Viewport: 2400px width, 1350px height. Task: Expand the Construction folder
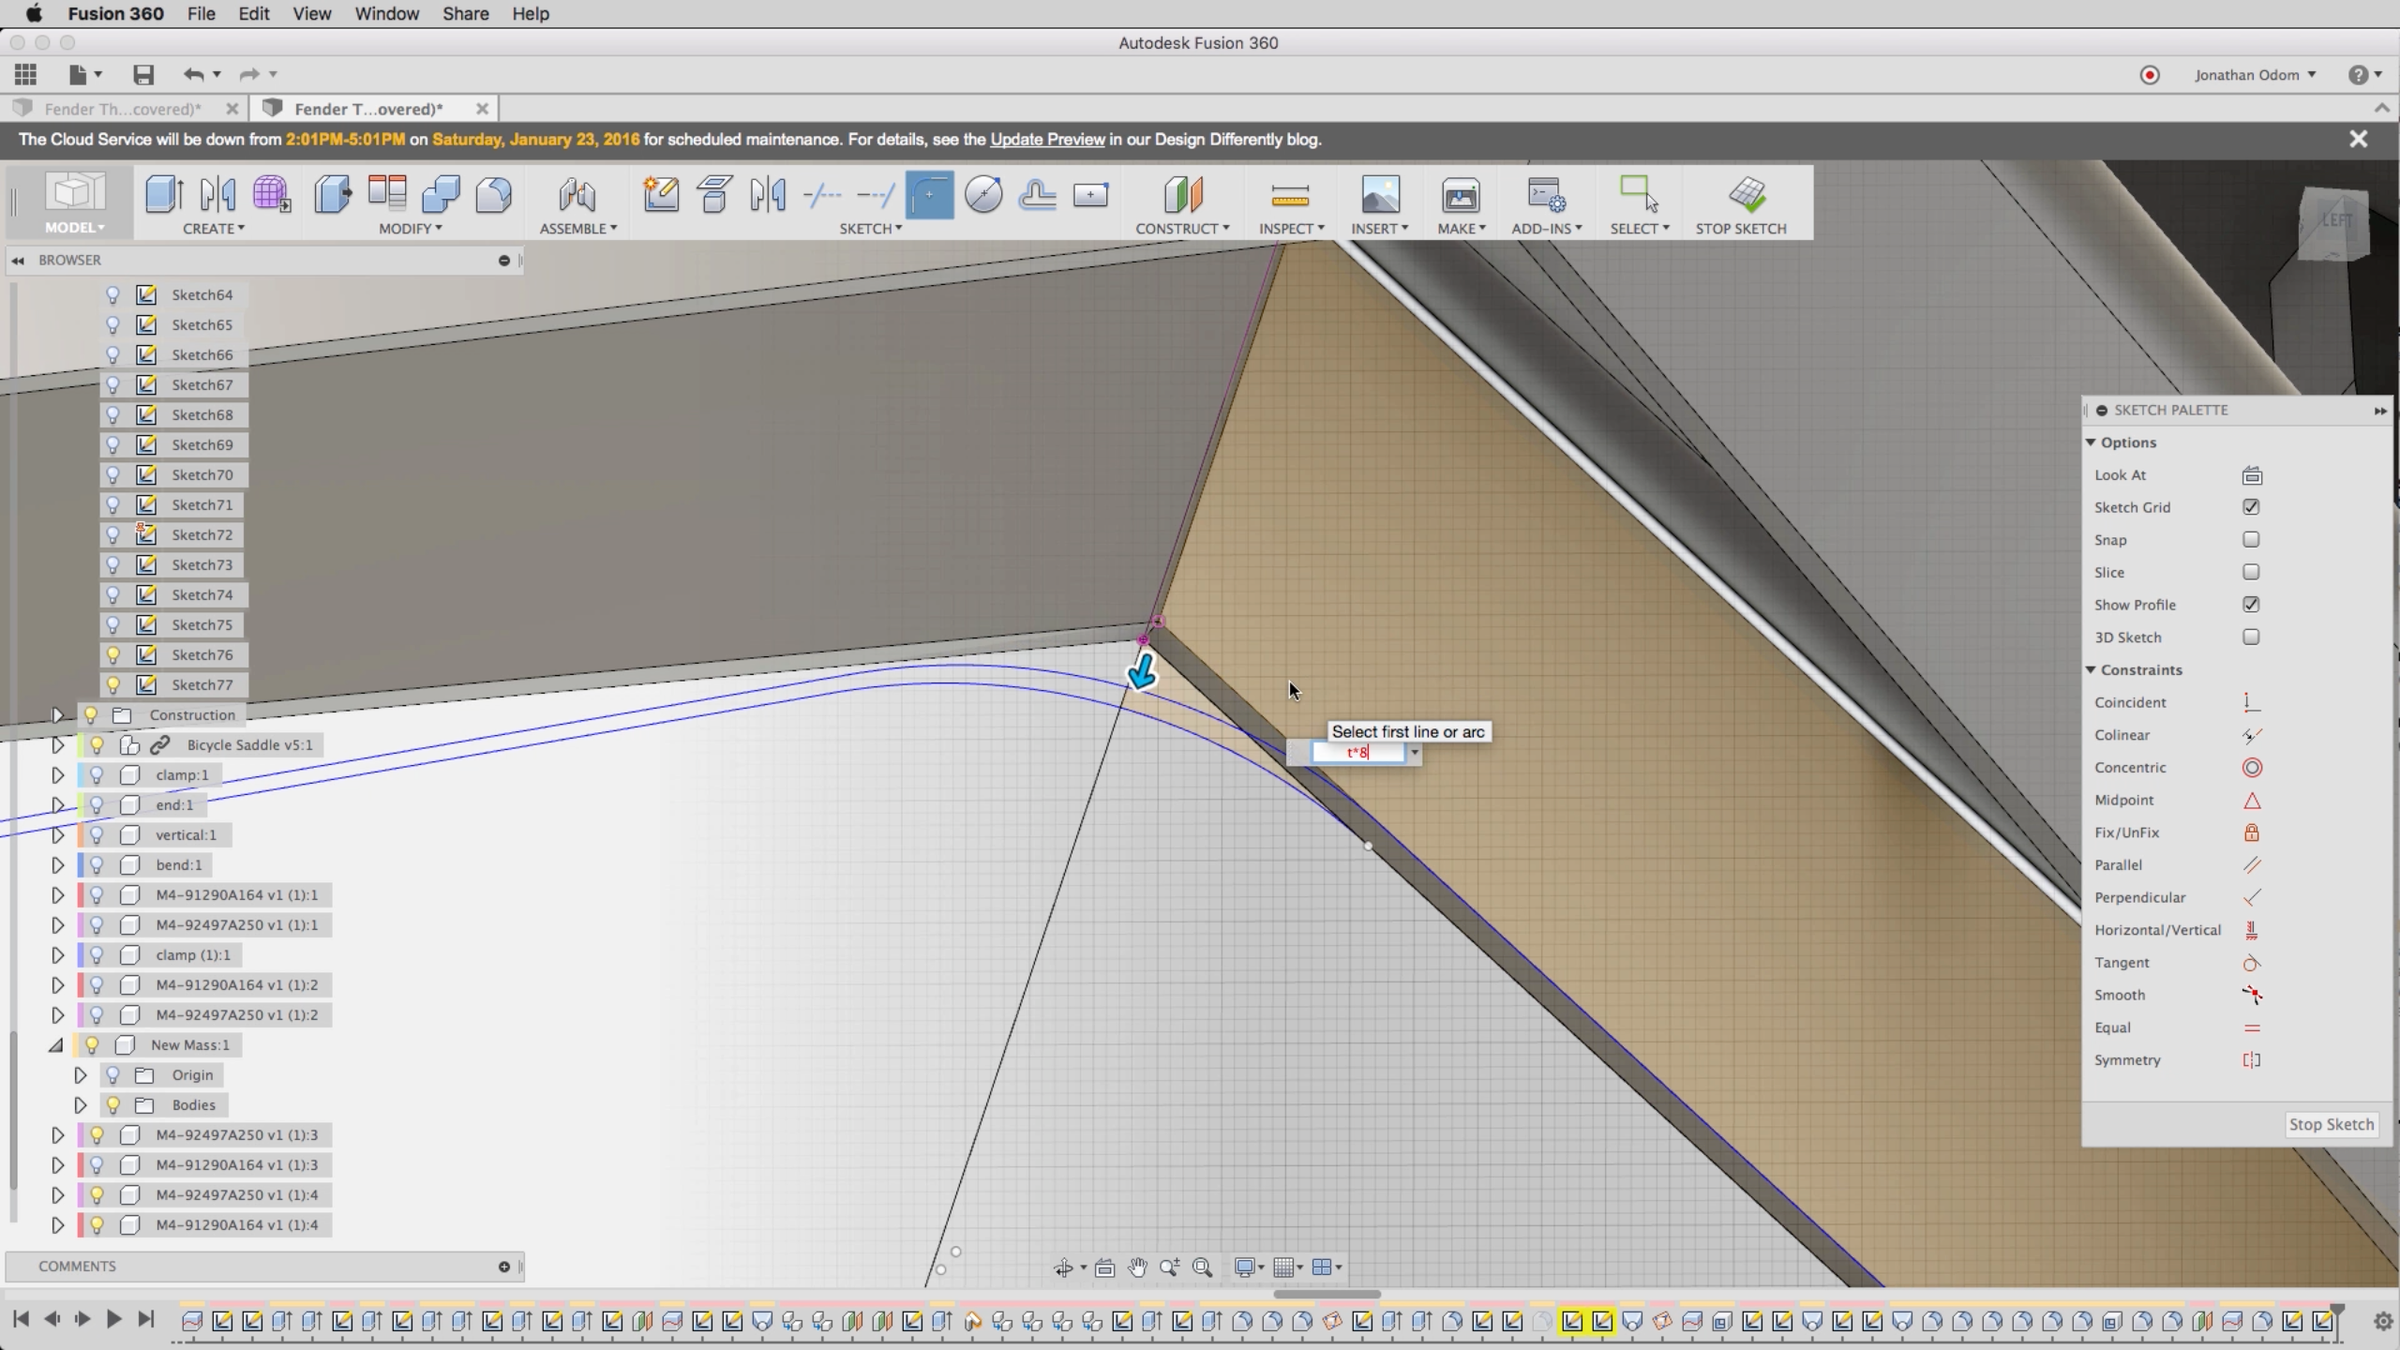(x=57, y=715)
